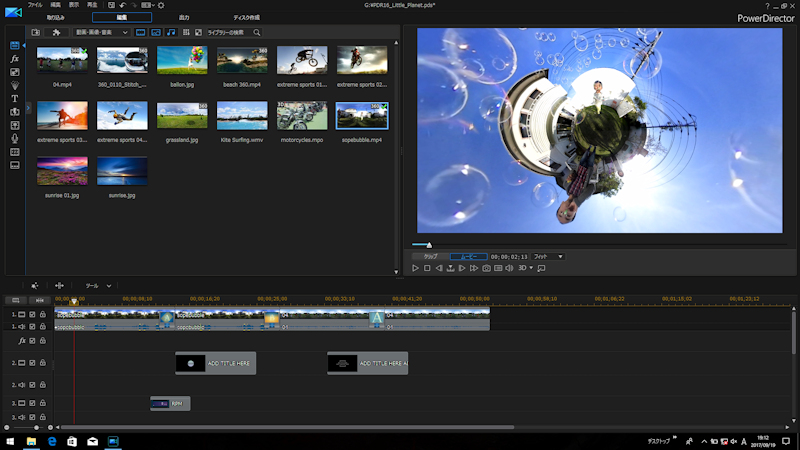Image resolution: width=800 pixels, height=450 pixels.
Task: Uncheck the video track 1 enable checkbox
Action: point(32,315)
